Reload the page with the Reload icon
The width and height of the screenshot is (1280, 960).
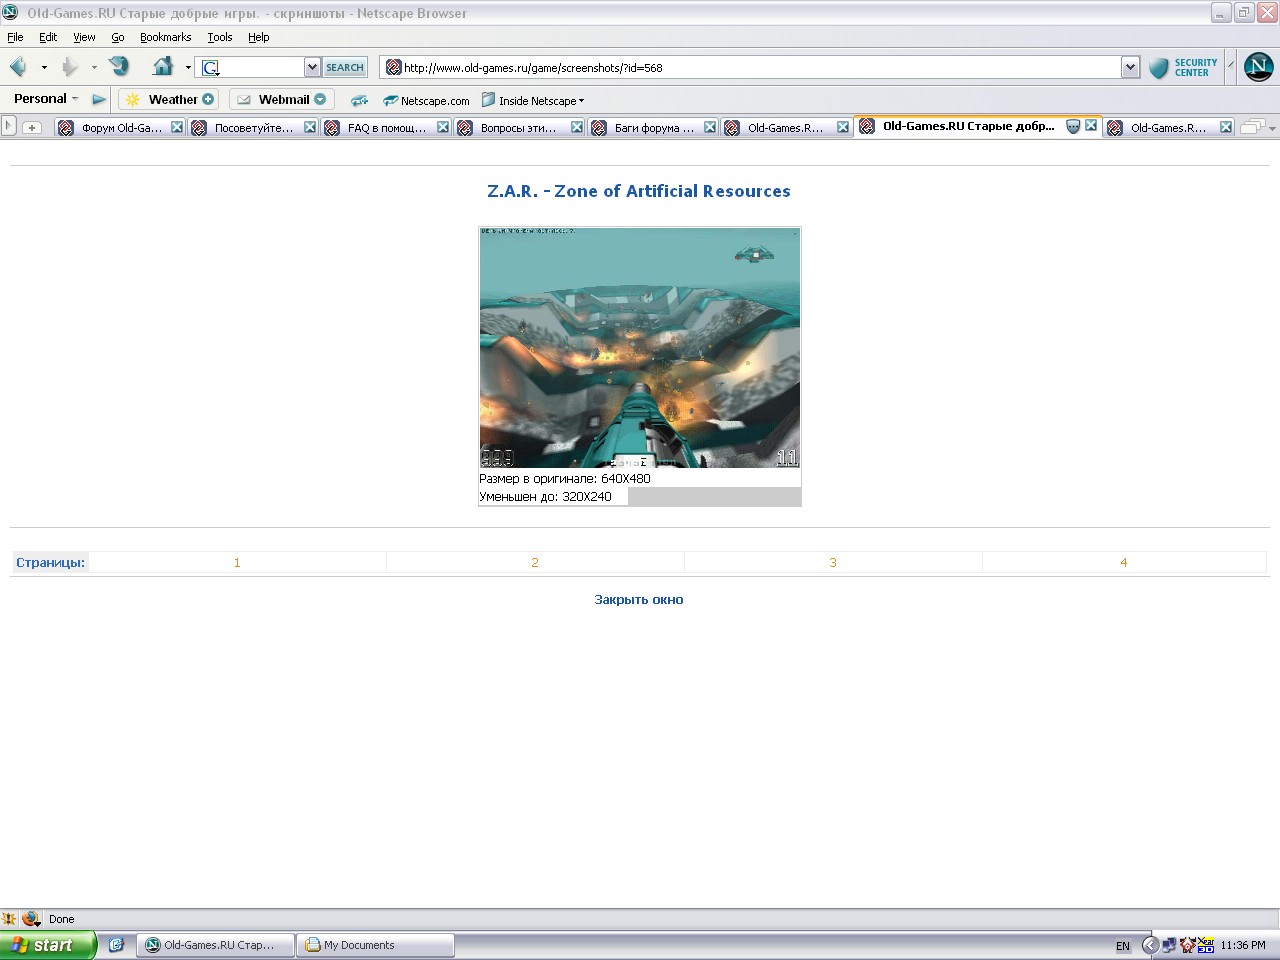(x=119, y=67)
